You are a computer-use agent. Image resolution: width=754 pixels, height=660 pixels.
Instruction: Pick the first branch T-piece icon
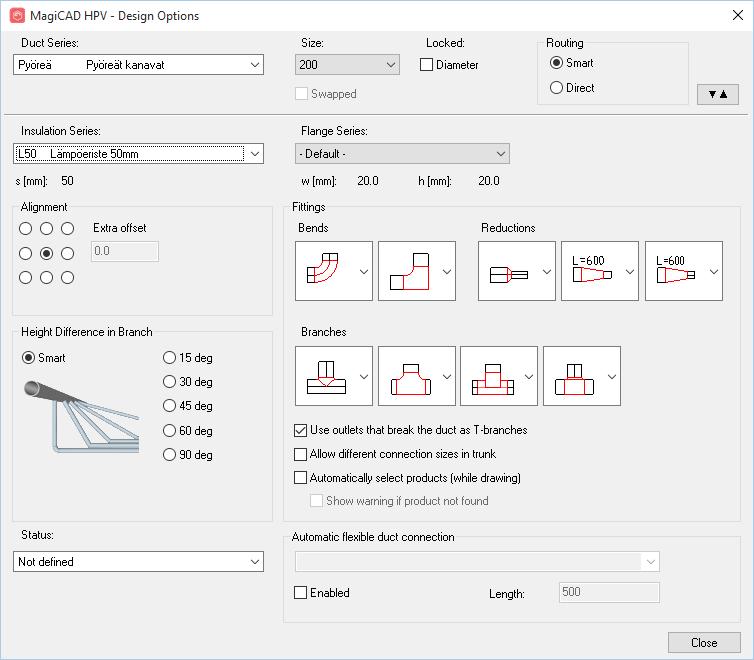click(x=326, y=377)
